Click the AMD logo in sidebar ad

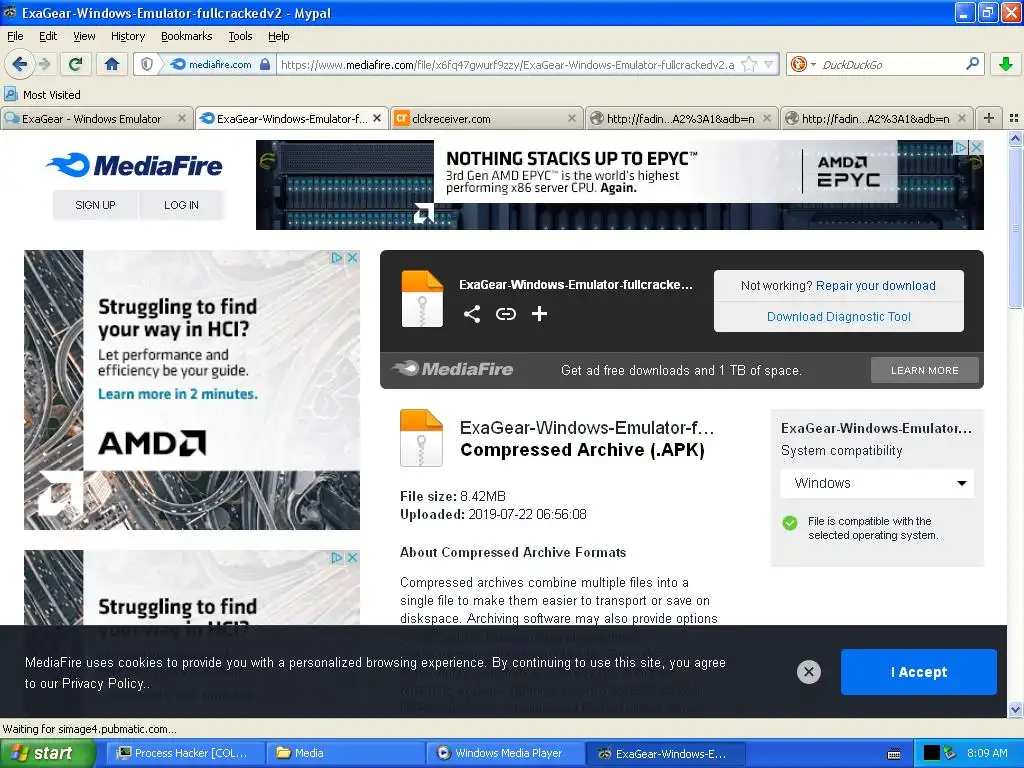[x=152, y=443]
